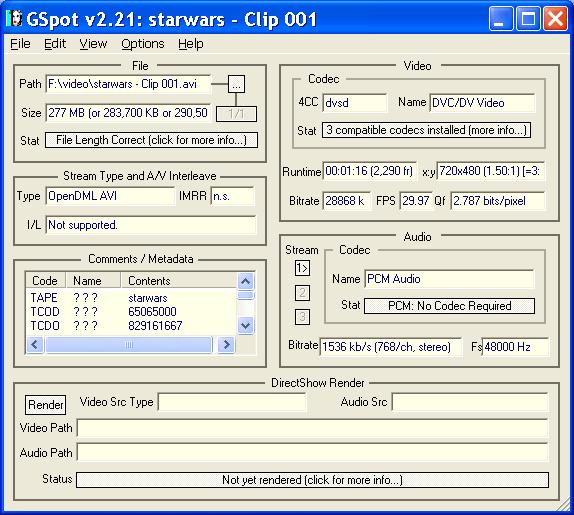Click the Path field with starwars avi

[128, 84]
